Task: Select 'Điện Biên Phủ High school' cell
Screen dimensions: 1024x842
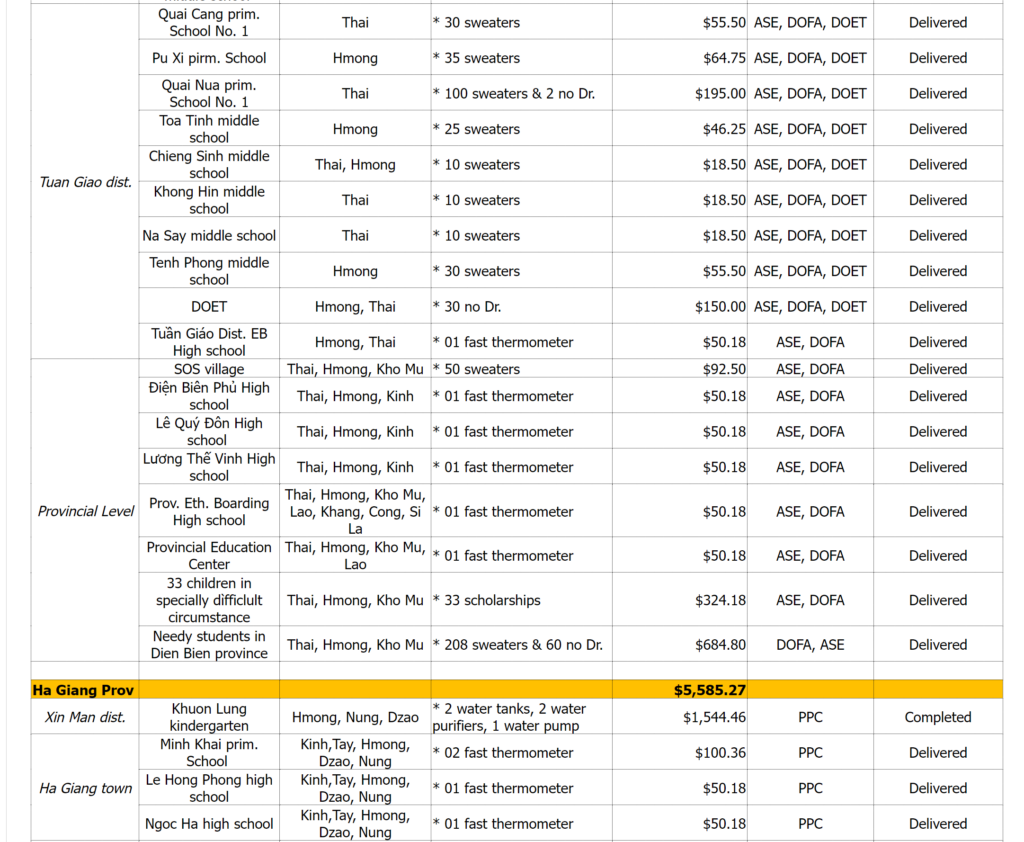Action: pos(209,395)
